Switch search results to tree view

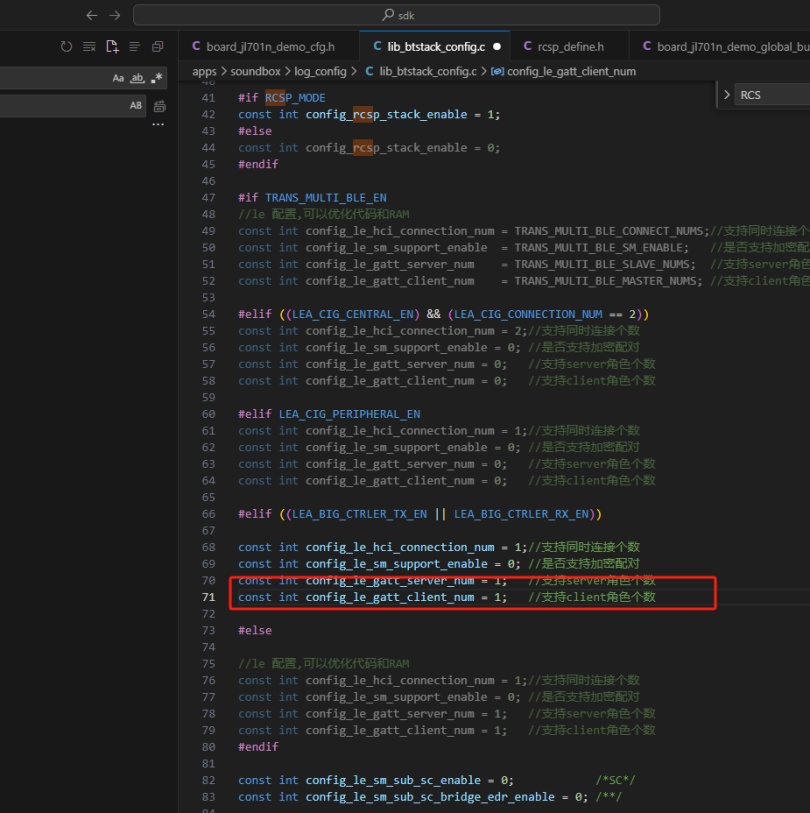(x=134, y=47)
